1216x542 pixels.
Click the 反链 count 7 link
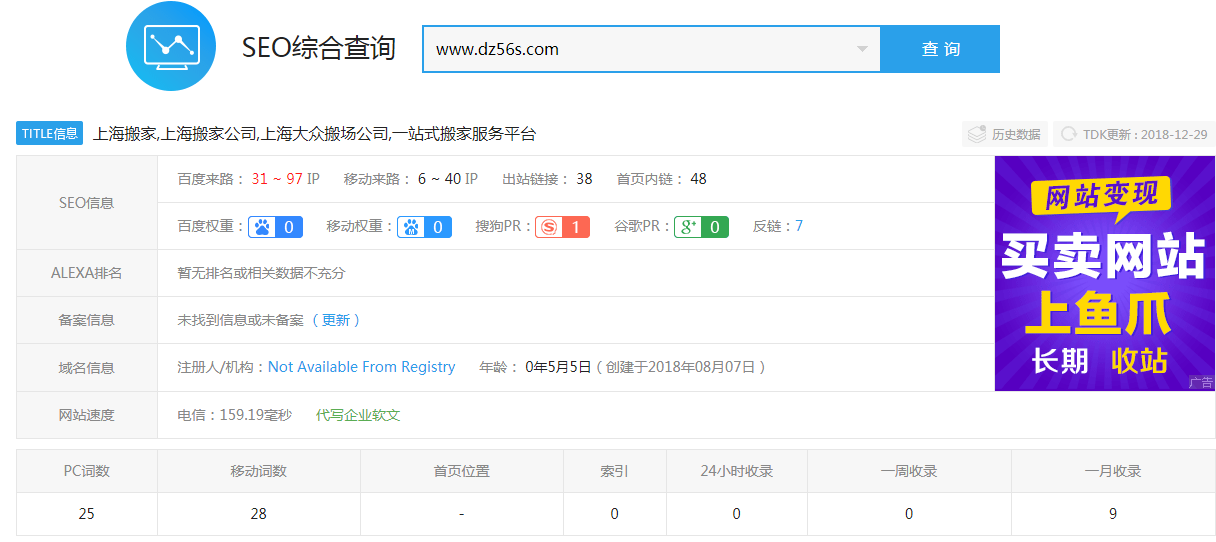click(799, 226)
